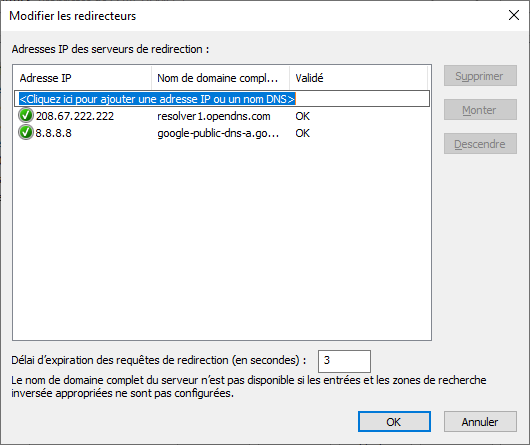This screenshot has height=445, width=530.
Task: Select the 208.67.222.222 address entry
Action: tap(75, 116)
